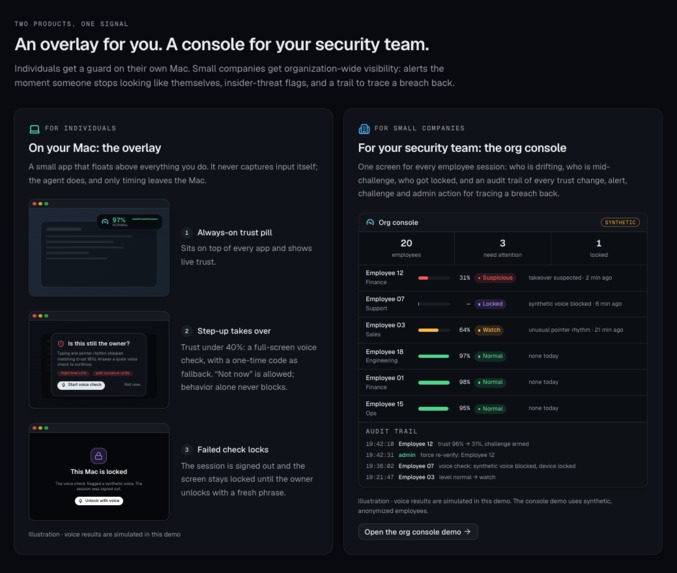Image resolution: width=677 pixels, height=573 pixels.
Task: Click the gauge icon next to Org console
Action: pyautogui.click(x=370, y=222)
